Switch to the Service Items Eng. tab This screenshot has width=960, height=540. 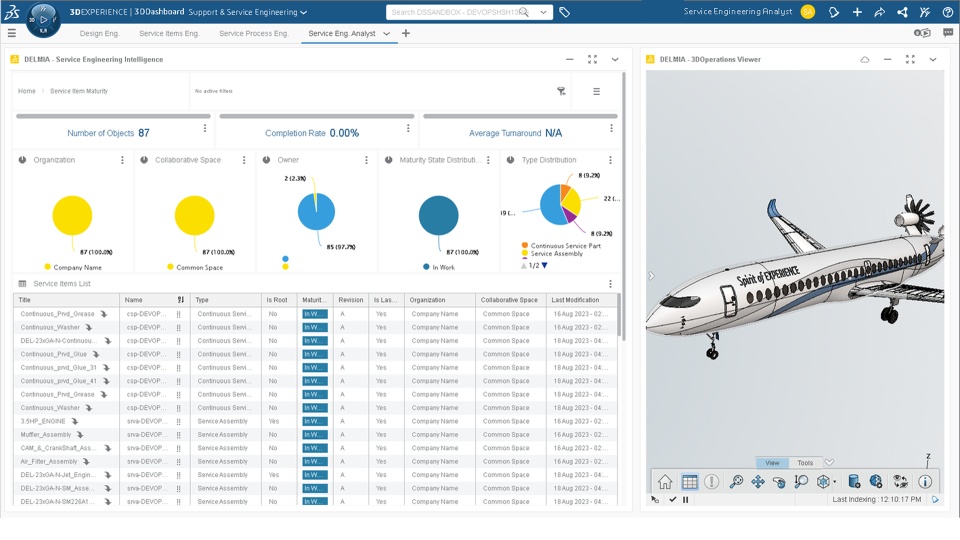(x=169, y=34)
